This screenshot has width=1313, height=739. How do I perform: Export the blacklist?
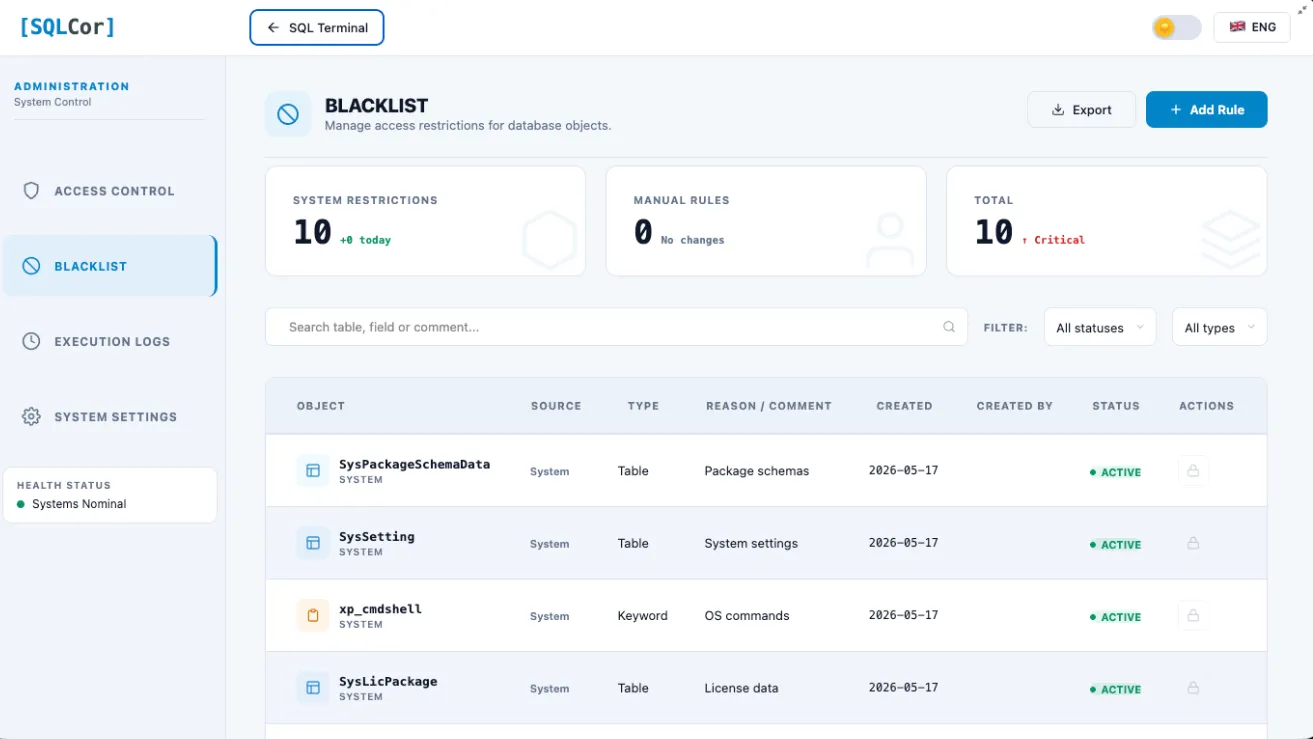tap(1081, 110)
